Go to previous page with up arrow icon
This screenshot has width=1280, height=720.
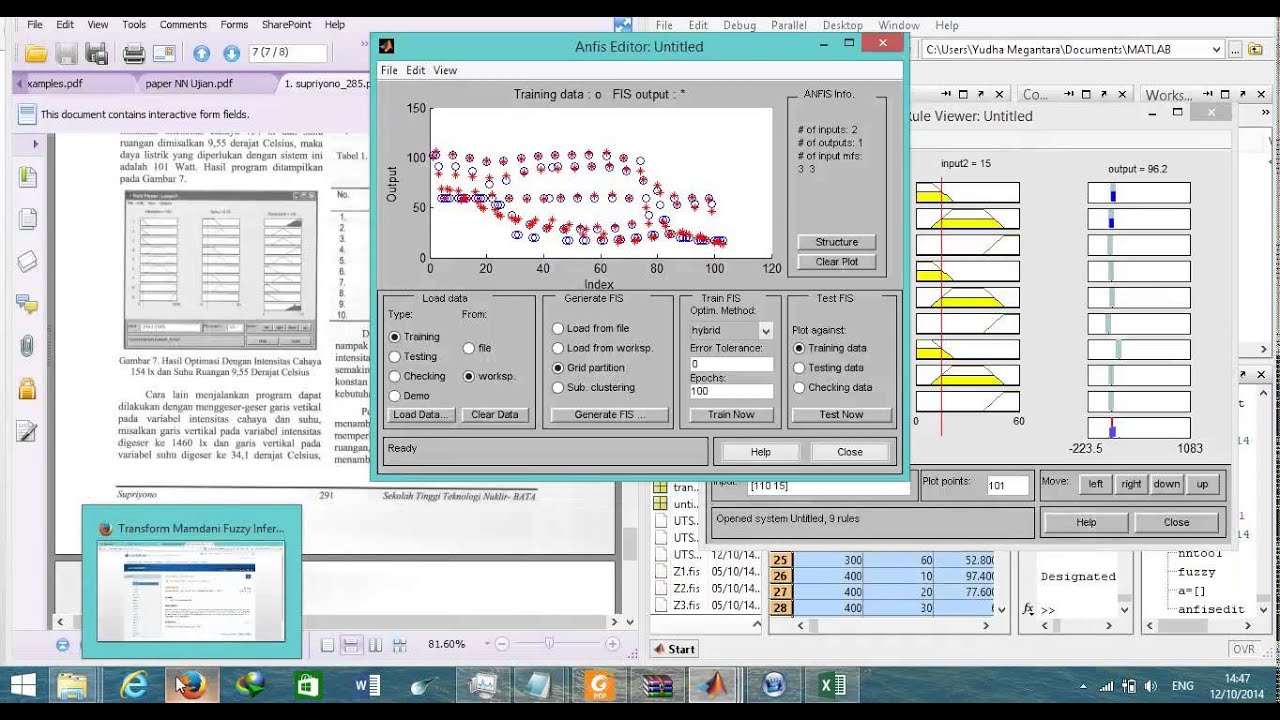point(202,53)
